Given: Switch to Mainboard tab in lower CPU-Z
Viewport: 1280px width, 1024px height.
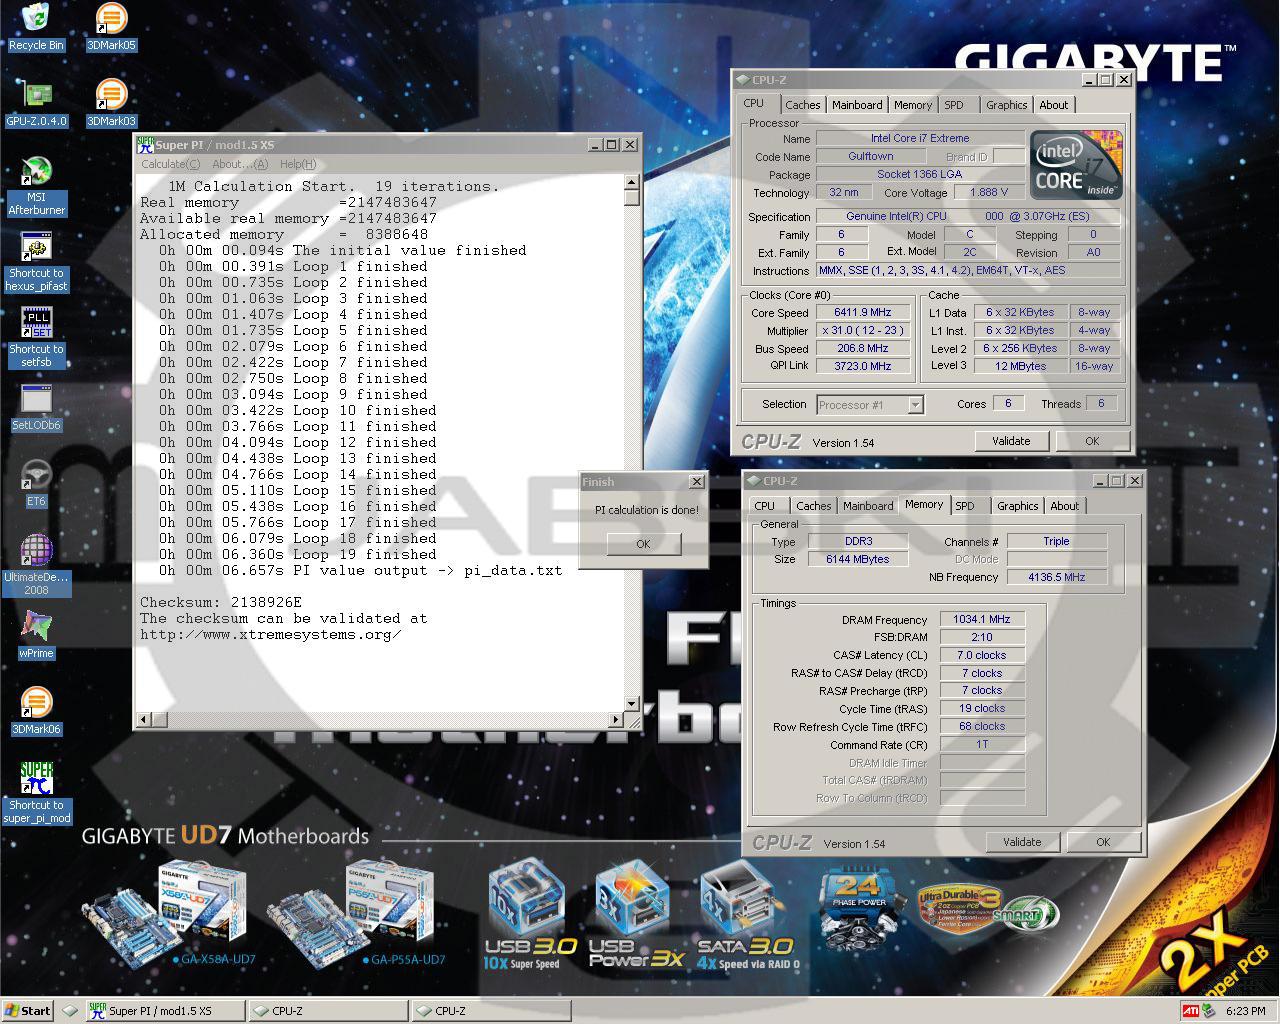Looking at the screenshot, I should 868,506.
